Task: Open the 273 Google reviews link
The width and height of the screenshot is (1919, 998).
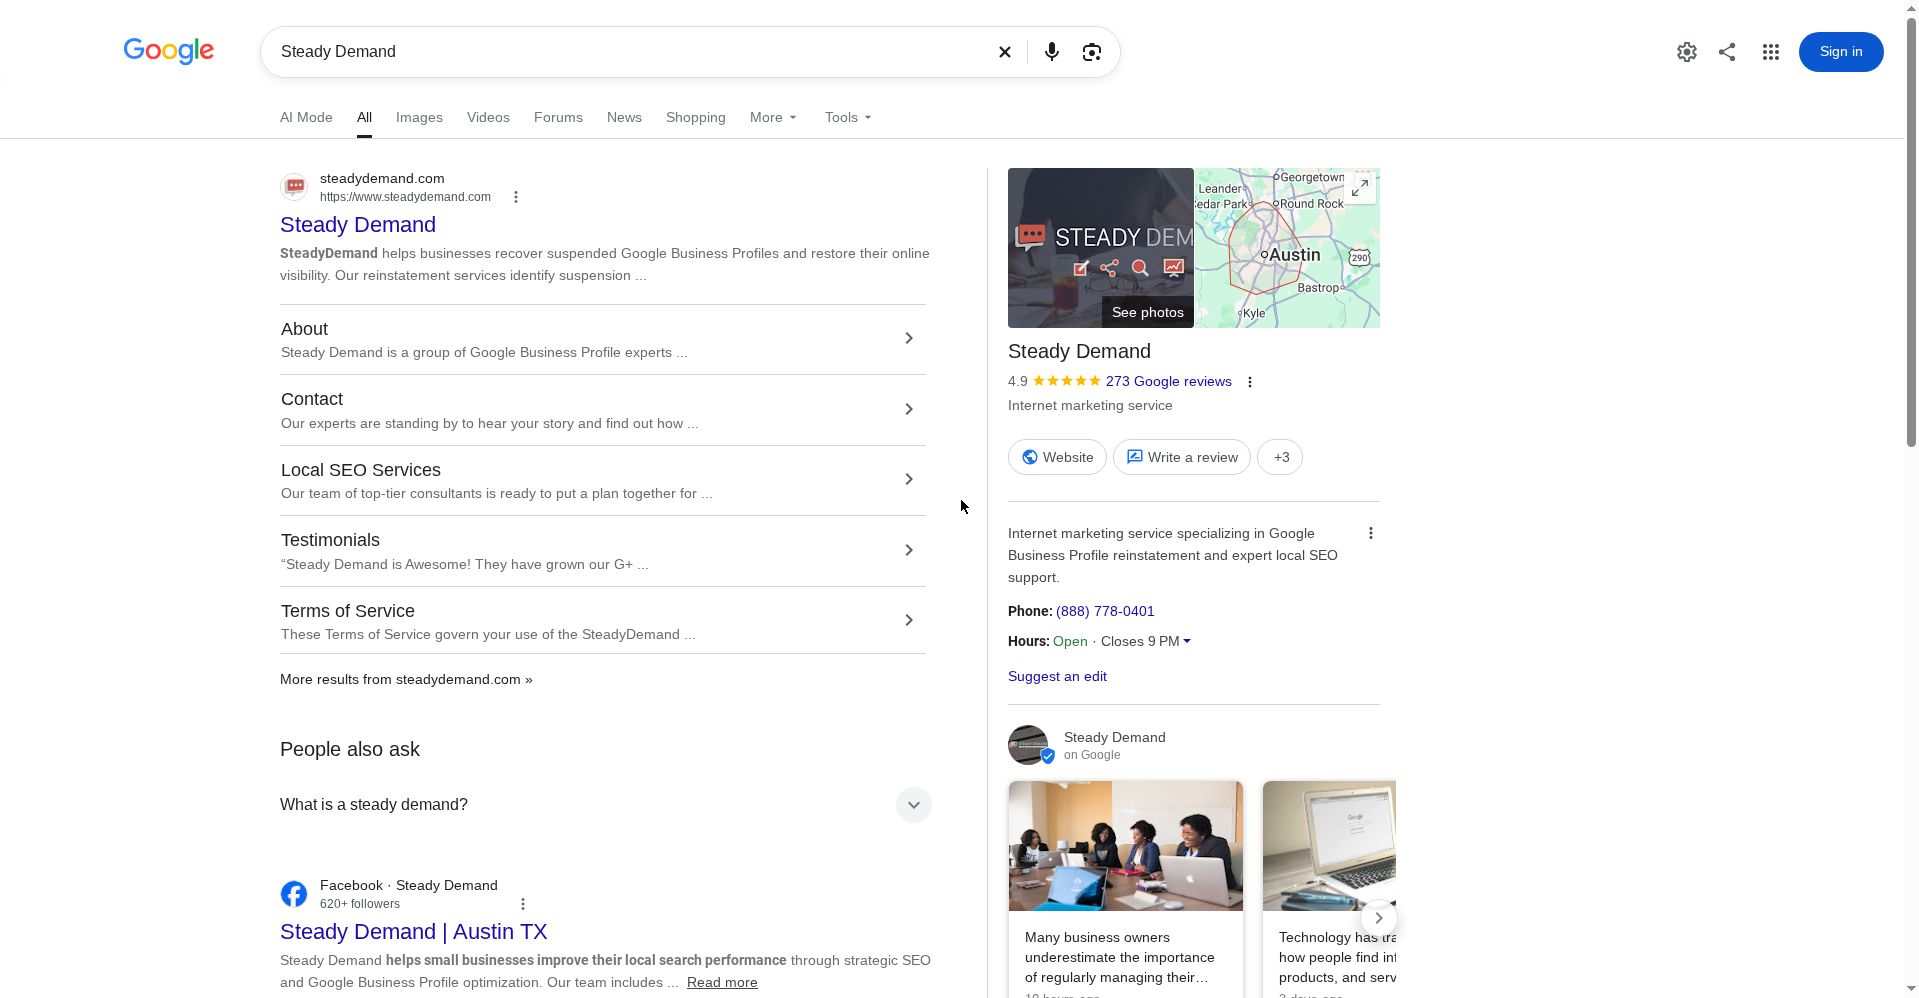Action: pyautogui.click(x=1169, y=382)
